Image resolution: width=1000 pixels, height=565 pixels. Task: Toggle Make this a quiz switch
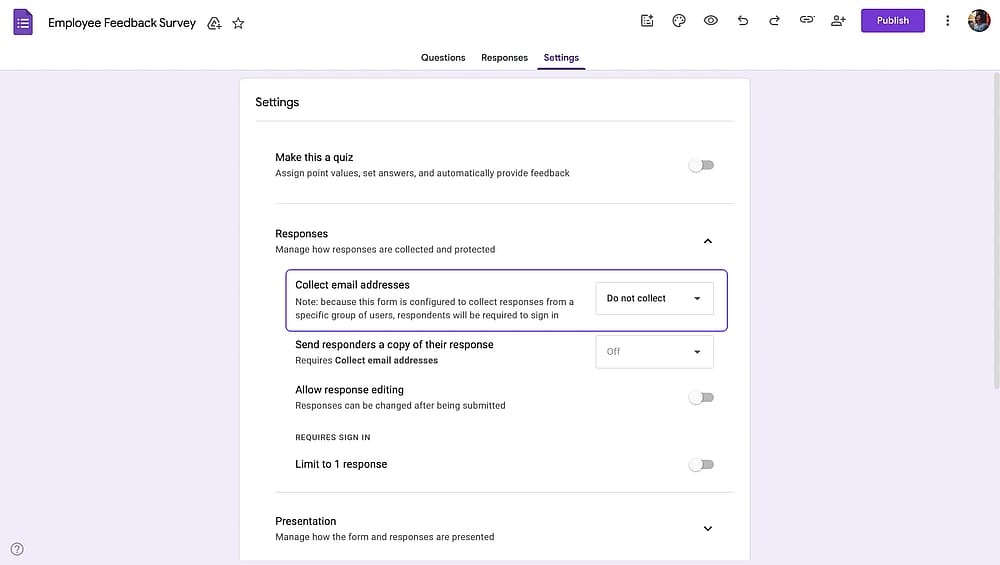[701, 165]
